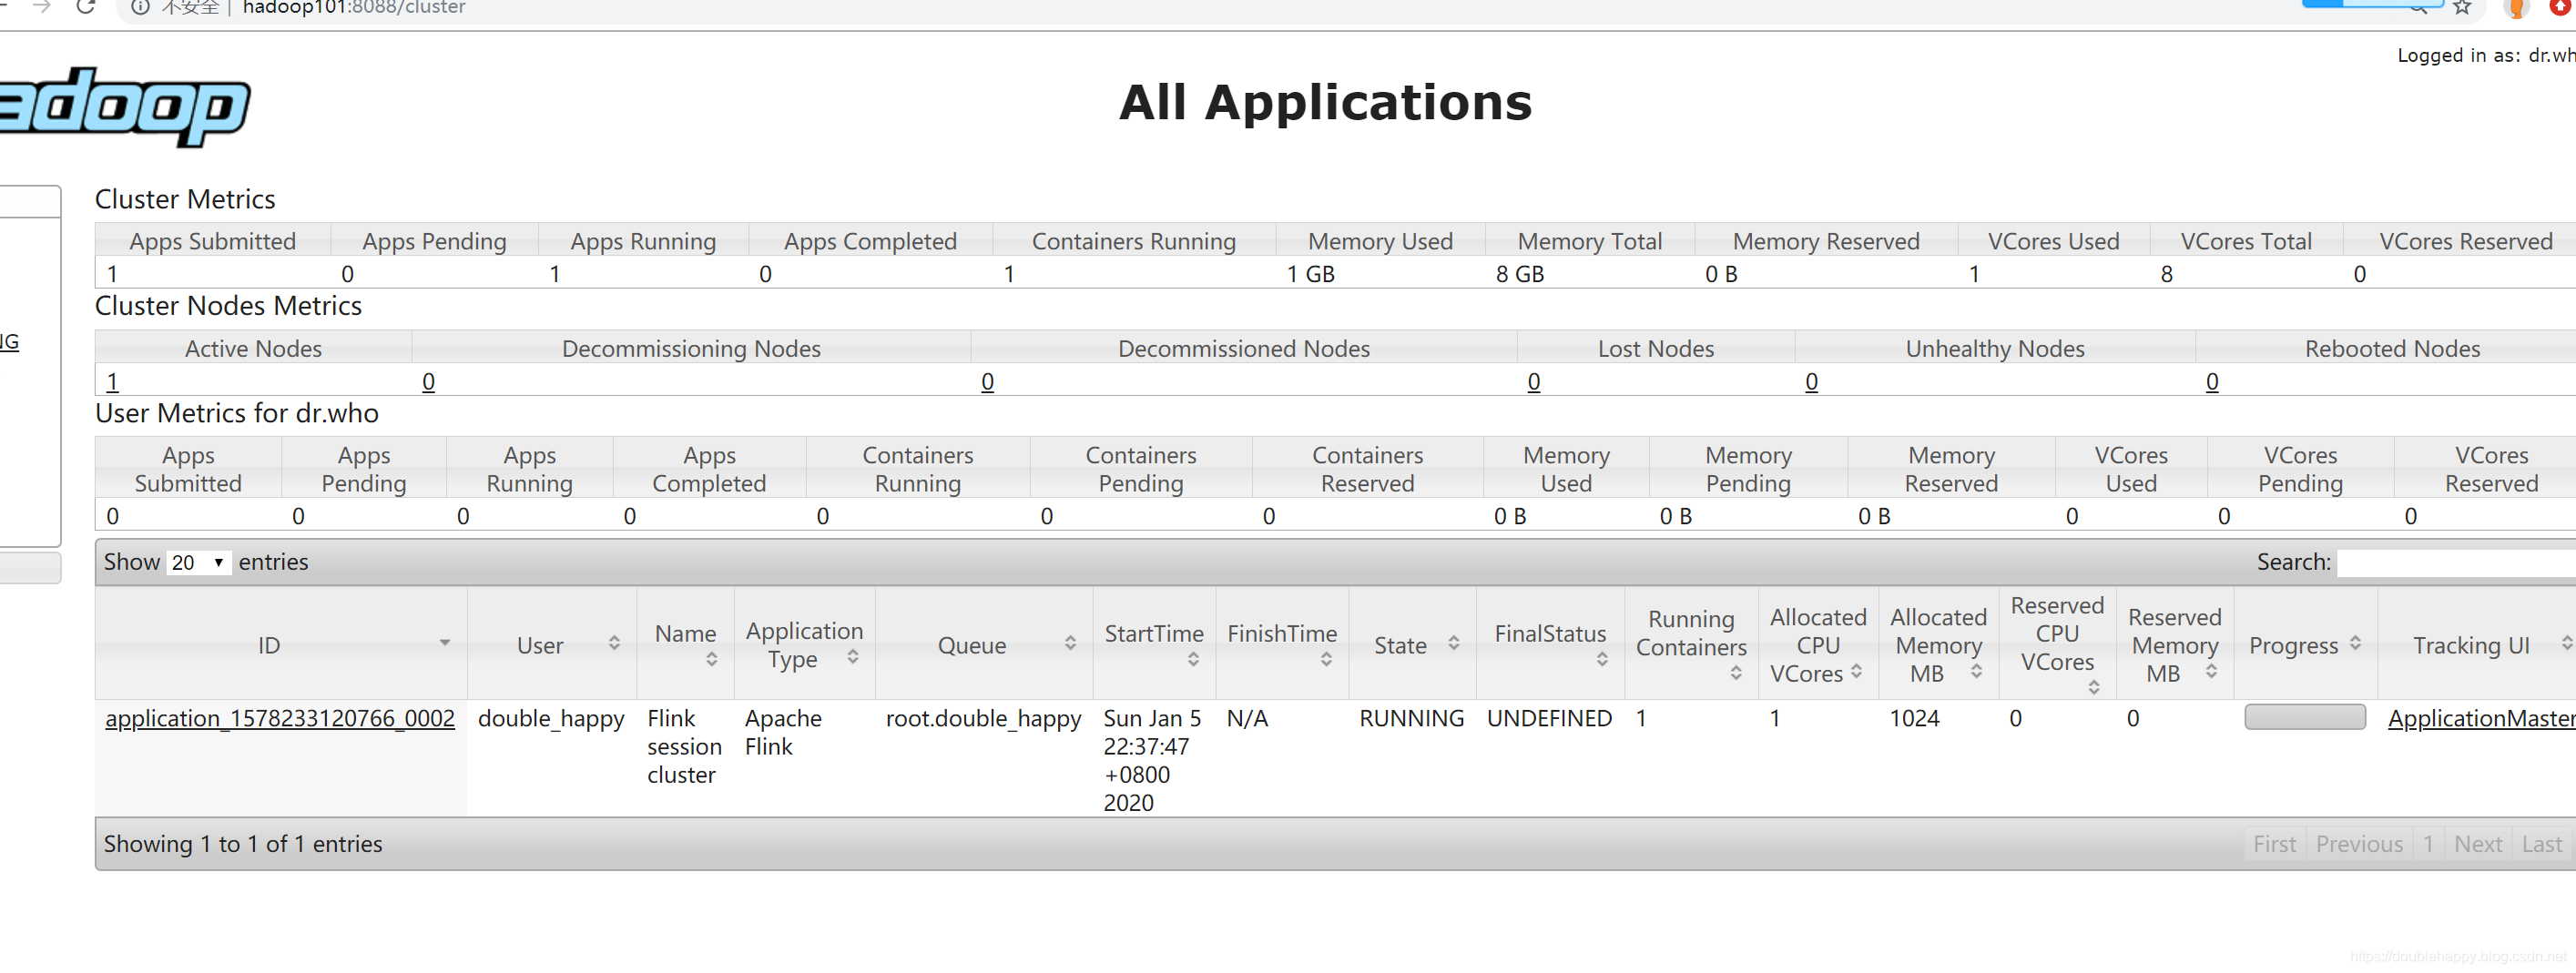The width and height of the screenshot is (2576, 973).
Task: Click the All Applications page title
Action: (x=1325, y=102)
